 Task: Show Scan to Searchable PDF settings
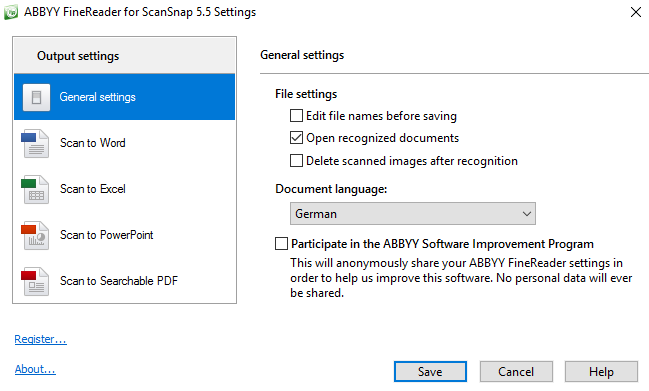point(125,281)
